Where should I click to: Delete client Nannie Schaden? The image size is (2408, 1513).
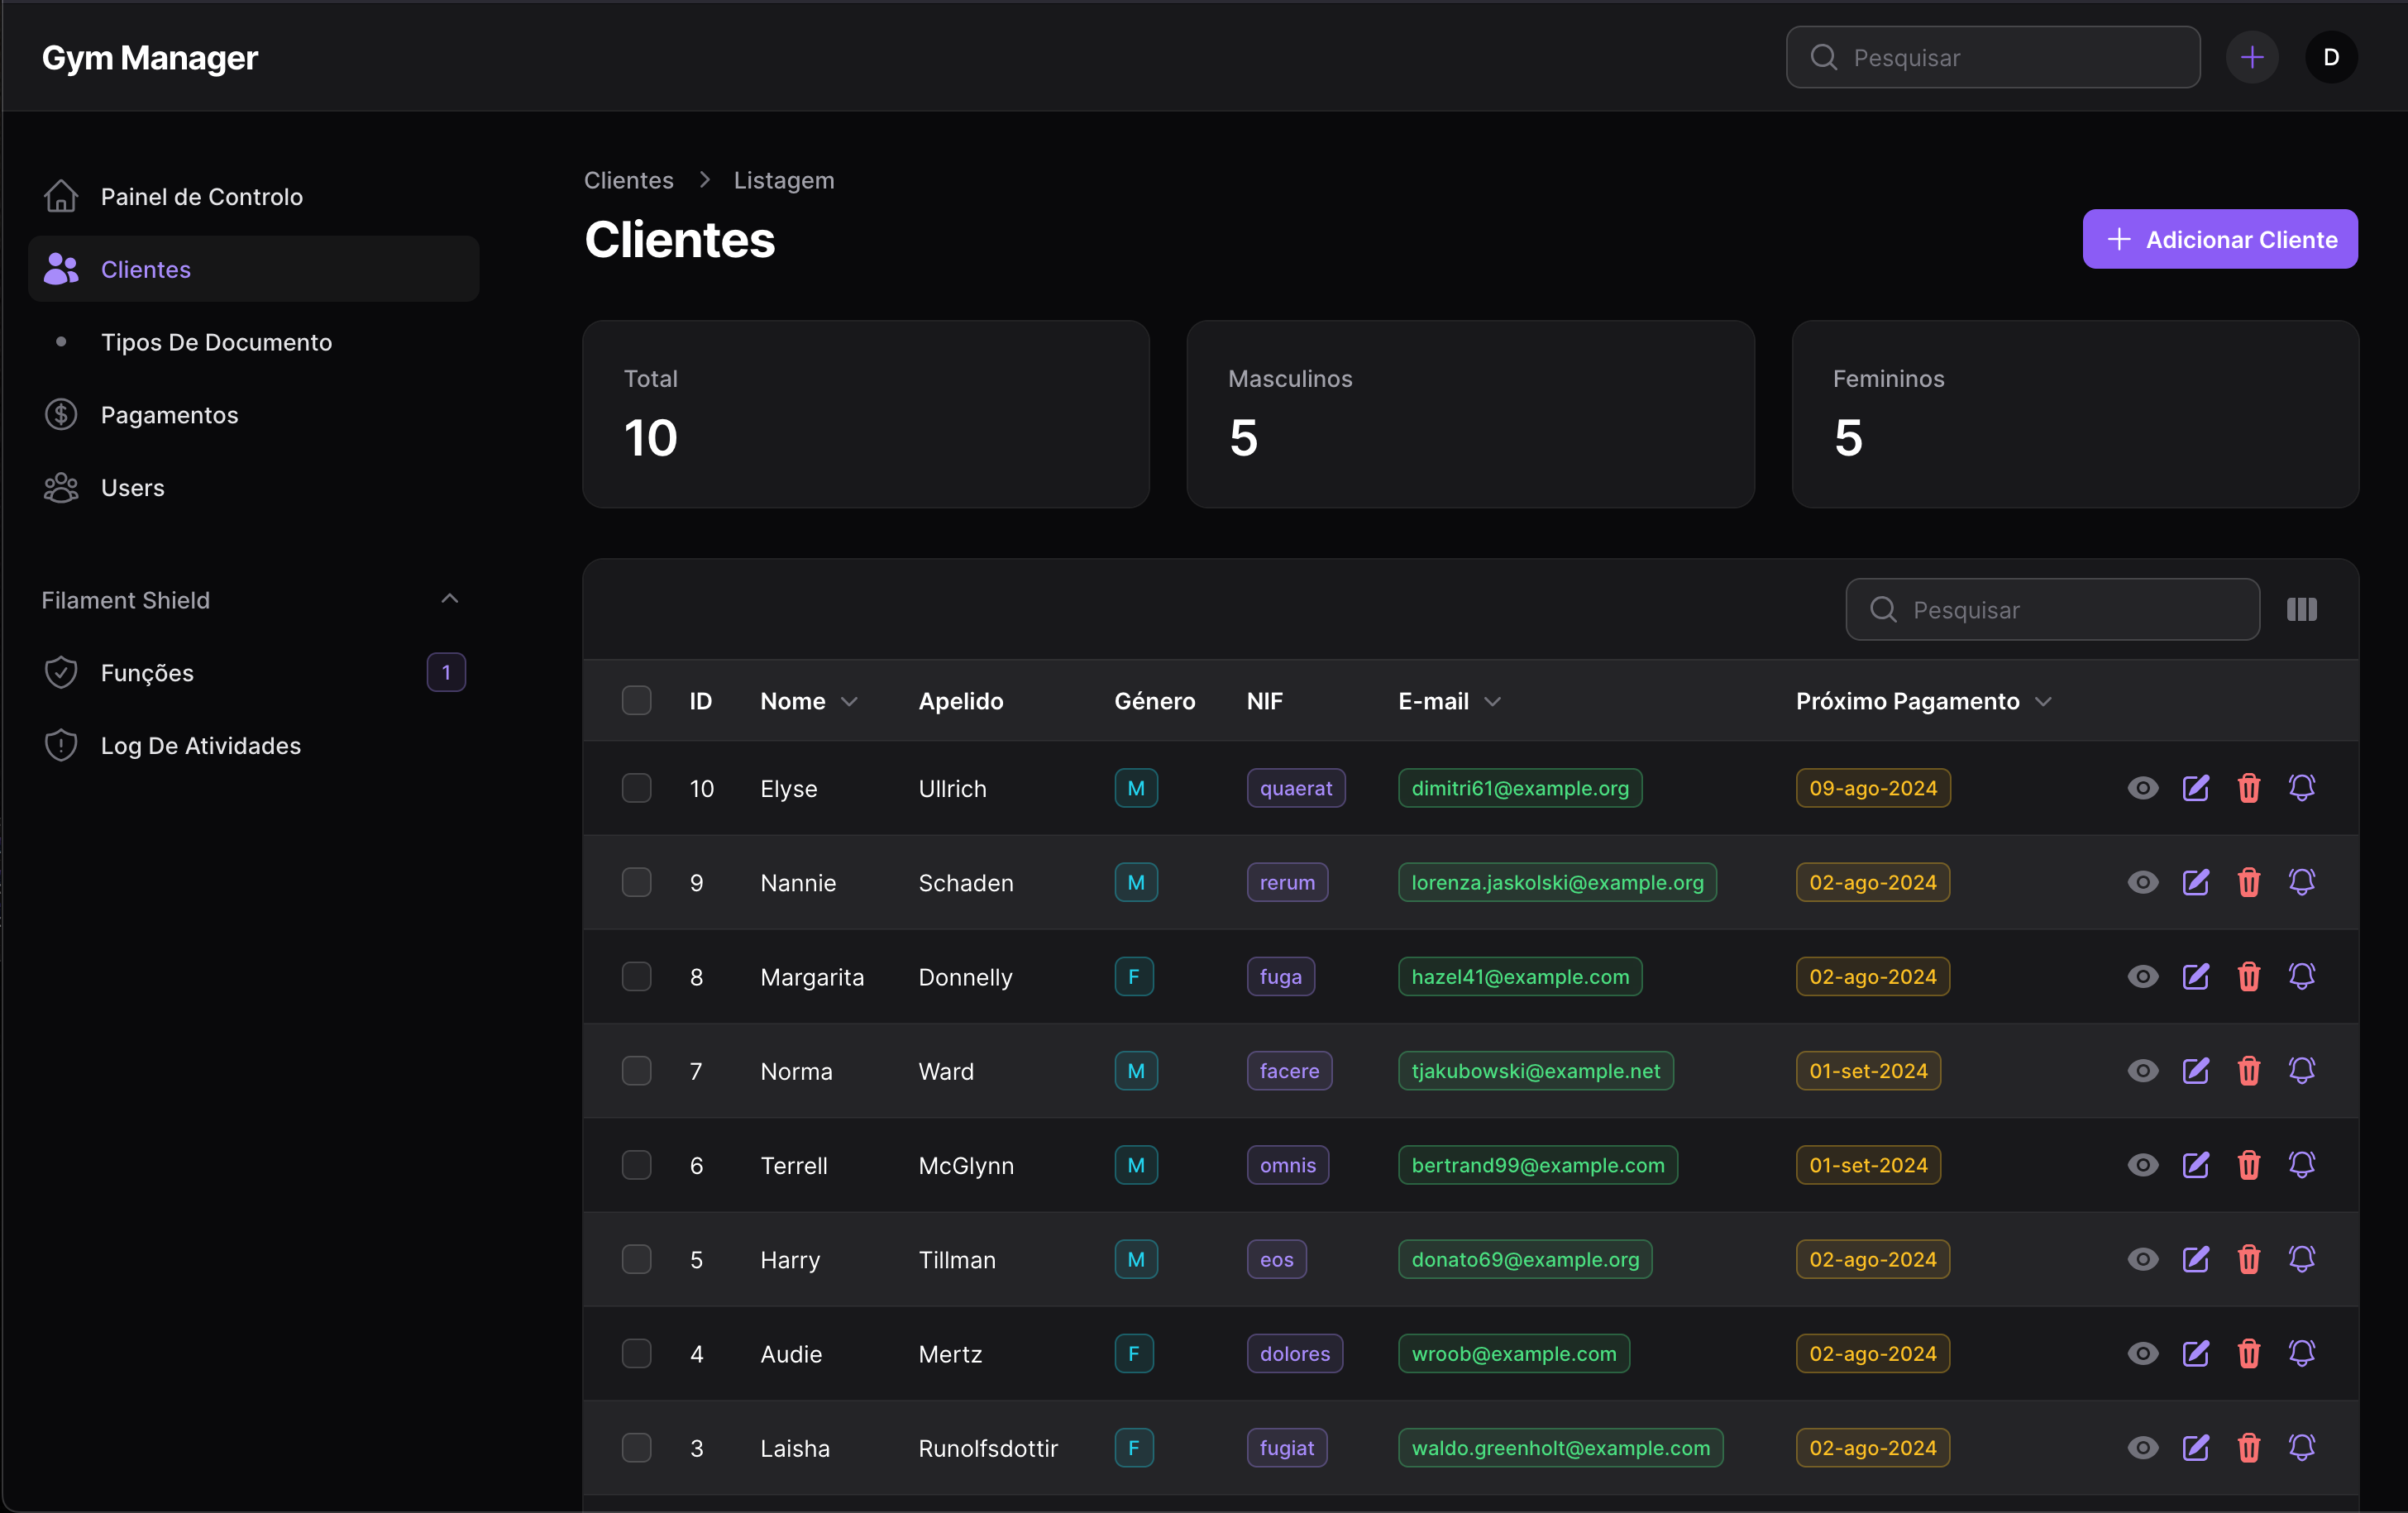pos(2249,882)
